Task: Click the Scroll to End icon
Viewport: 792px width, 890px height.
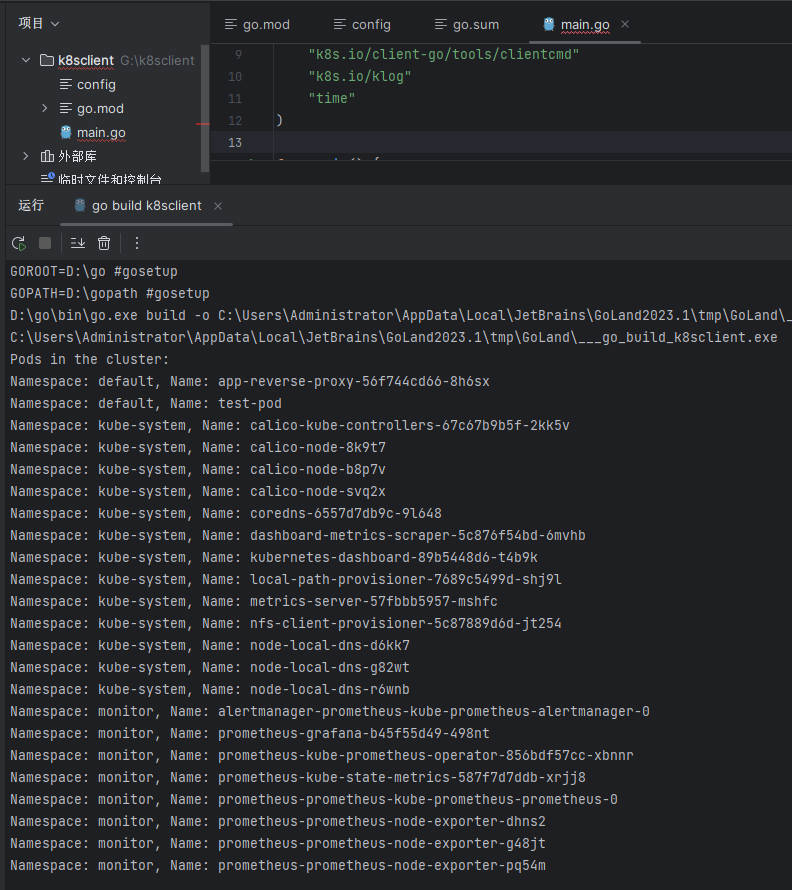Action: (x=78, y=243)
